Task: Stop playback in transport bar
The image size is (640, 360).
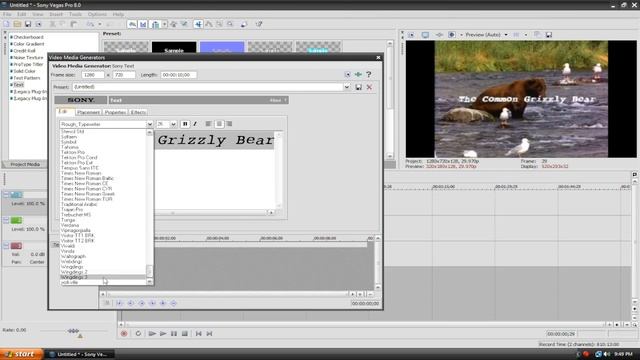Action: click(x=184, y=333)
